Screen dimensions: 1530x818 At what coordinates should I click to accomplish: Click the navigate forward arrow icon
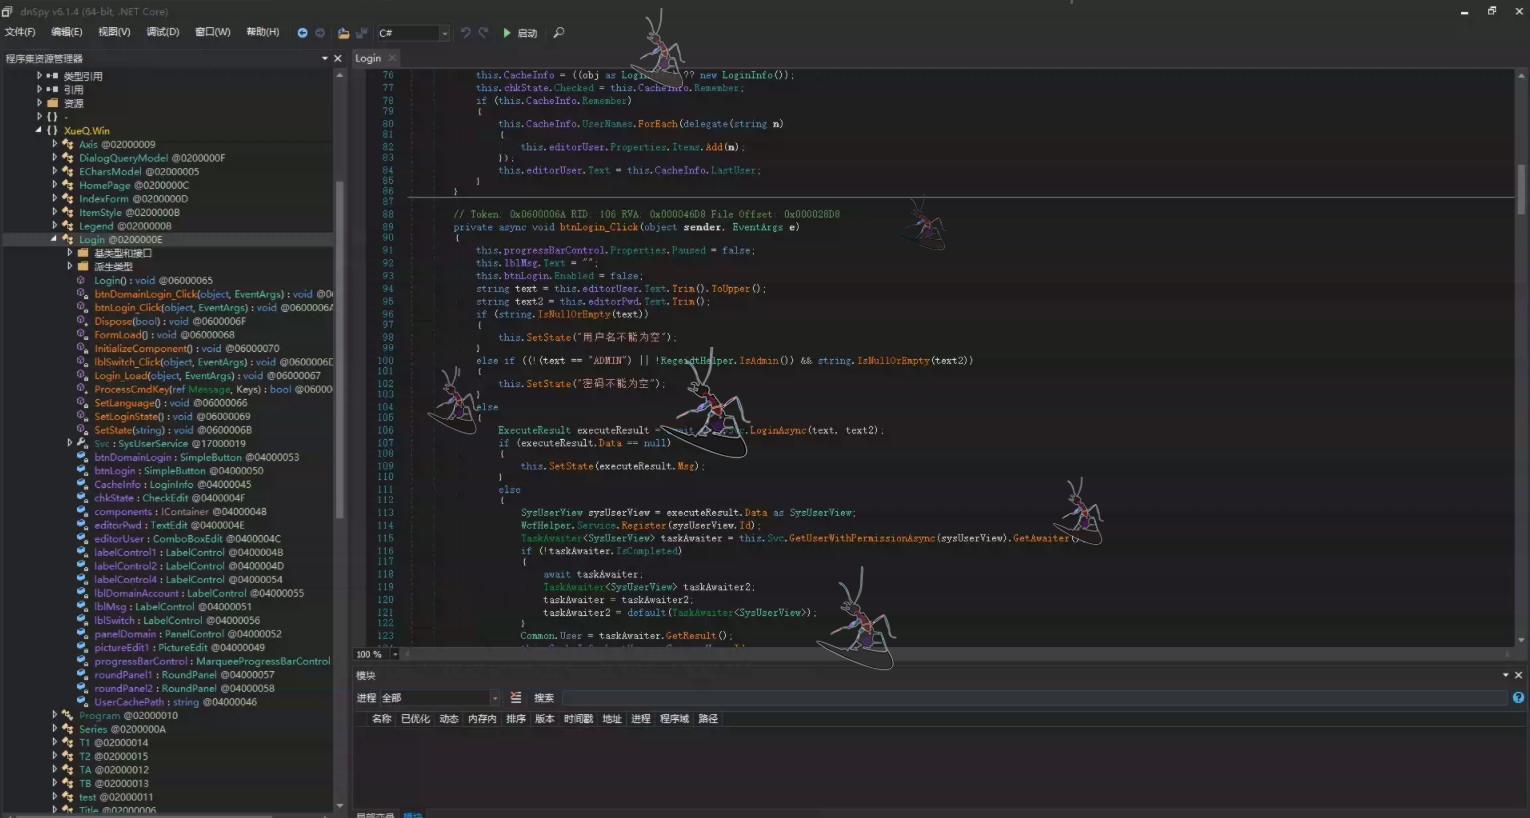pyautogui.click(x=320, y=33)
